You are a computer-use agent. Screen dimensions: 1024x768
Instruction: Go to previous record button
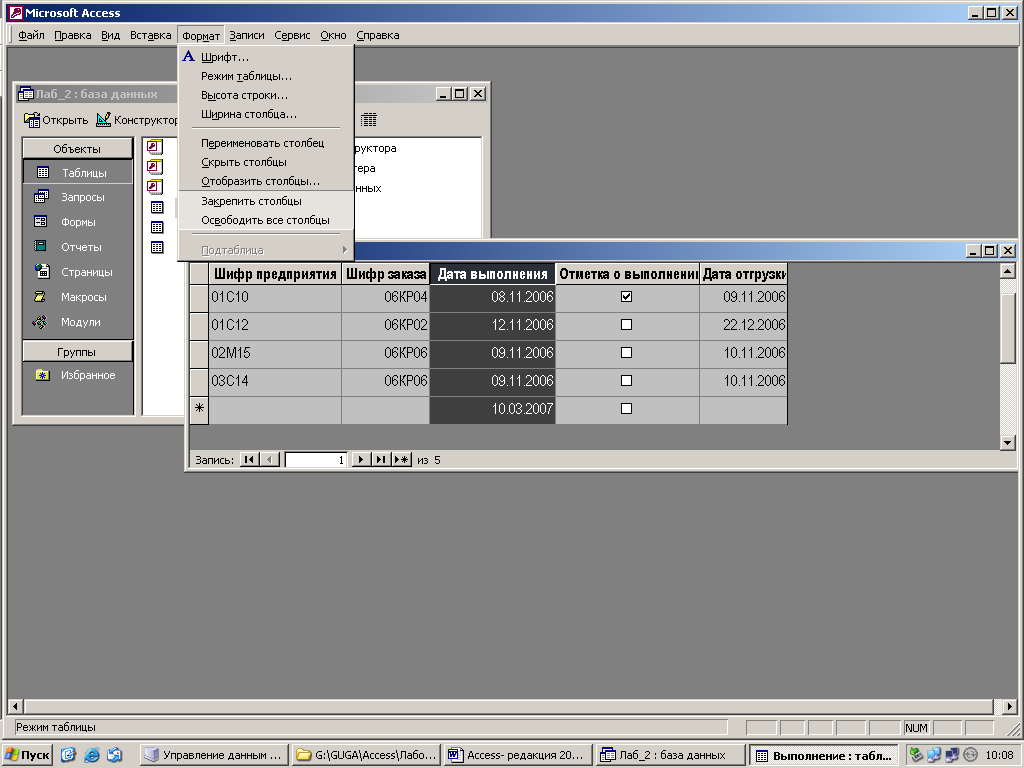(270, 460)
